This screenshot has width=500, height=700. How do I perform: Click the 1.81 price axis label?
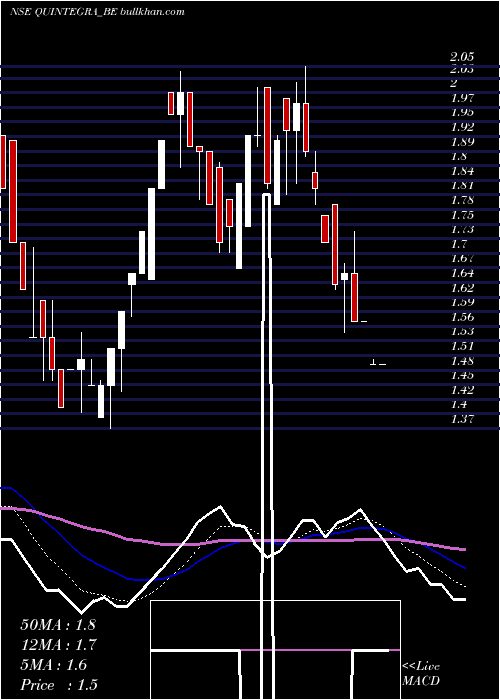click(x=462, y=185)
